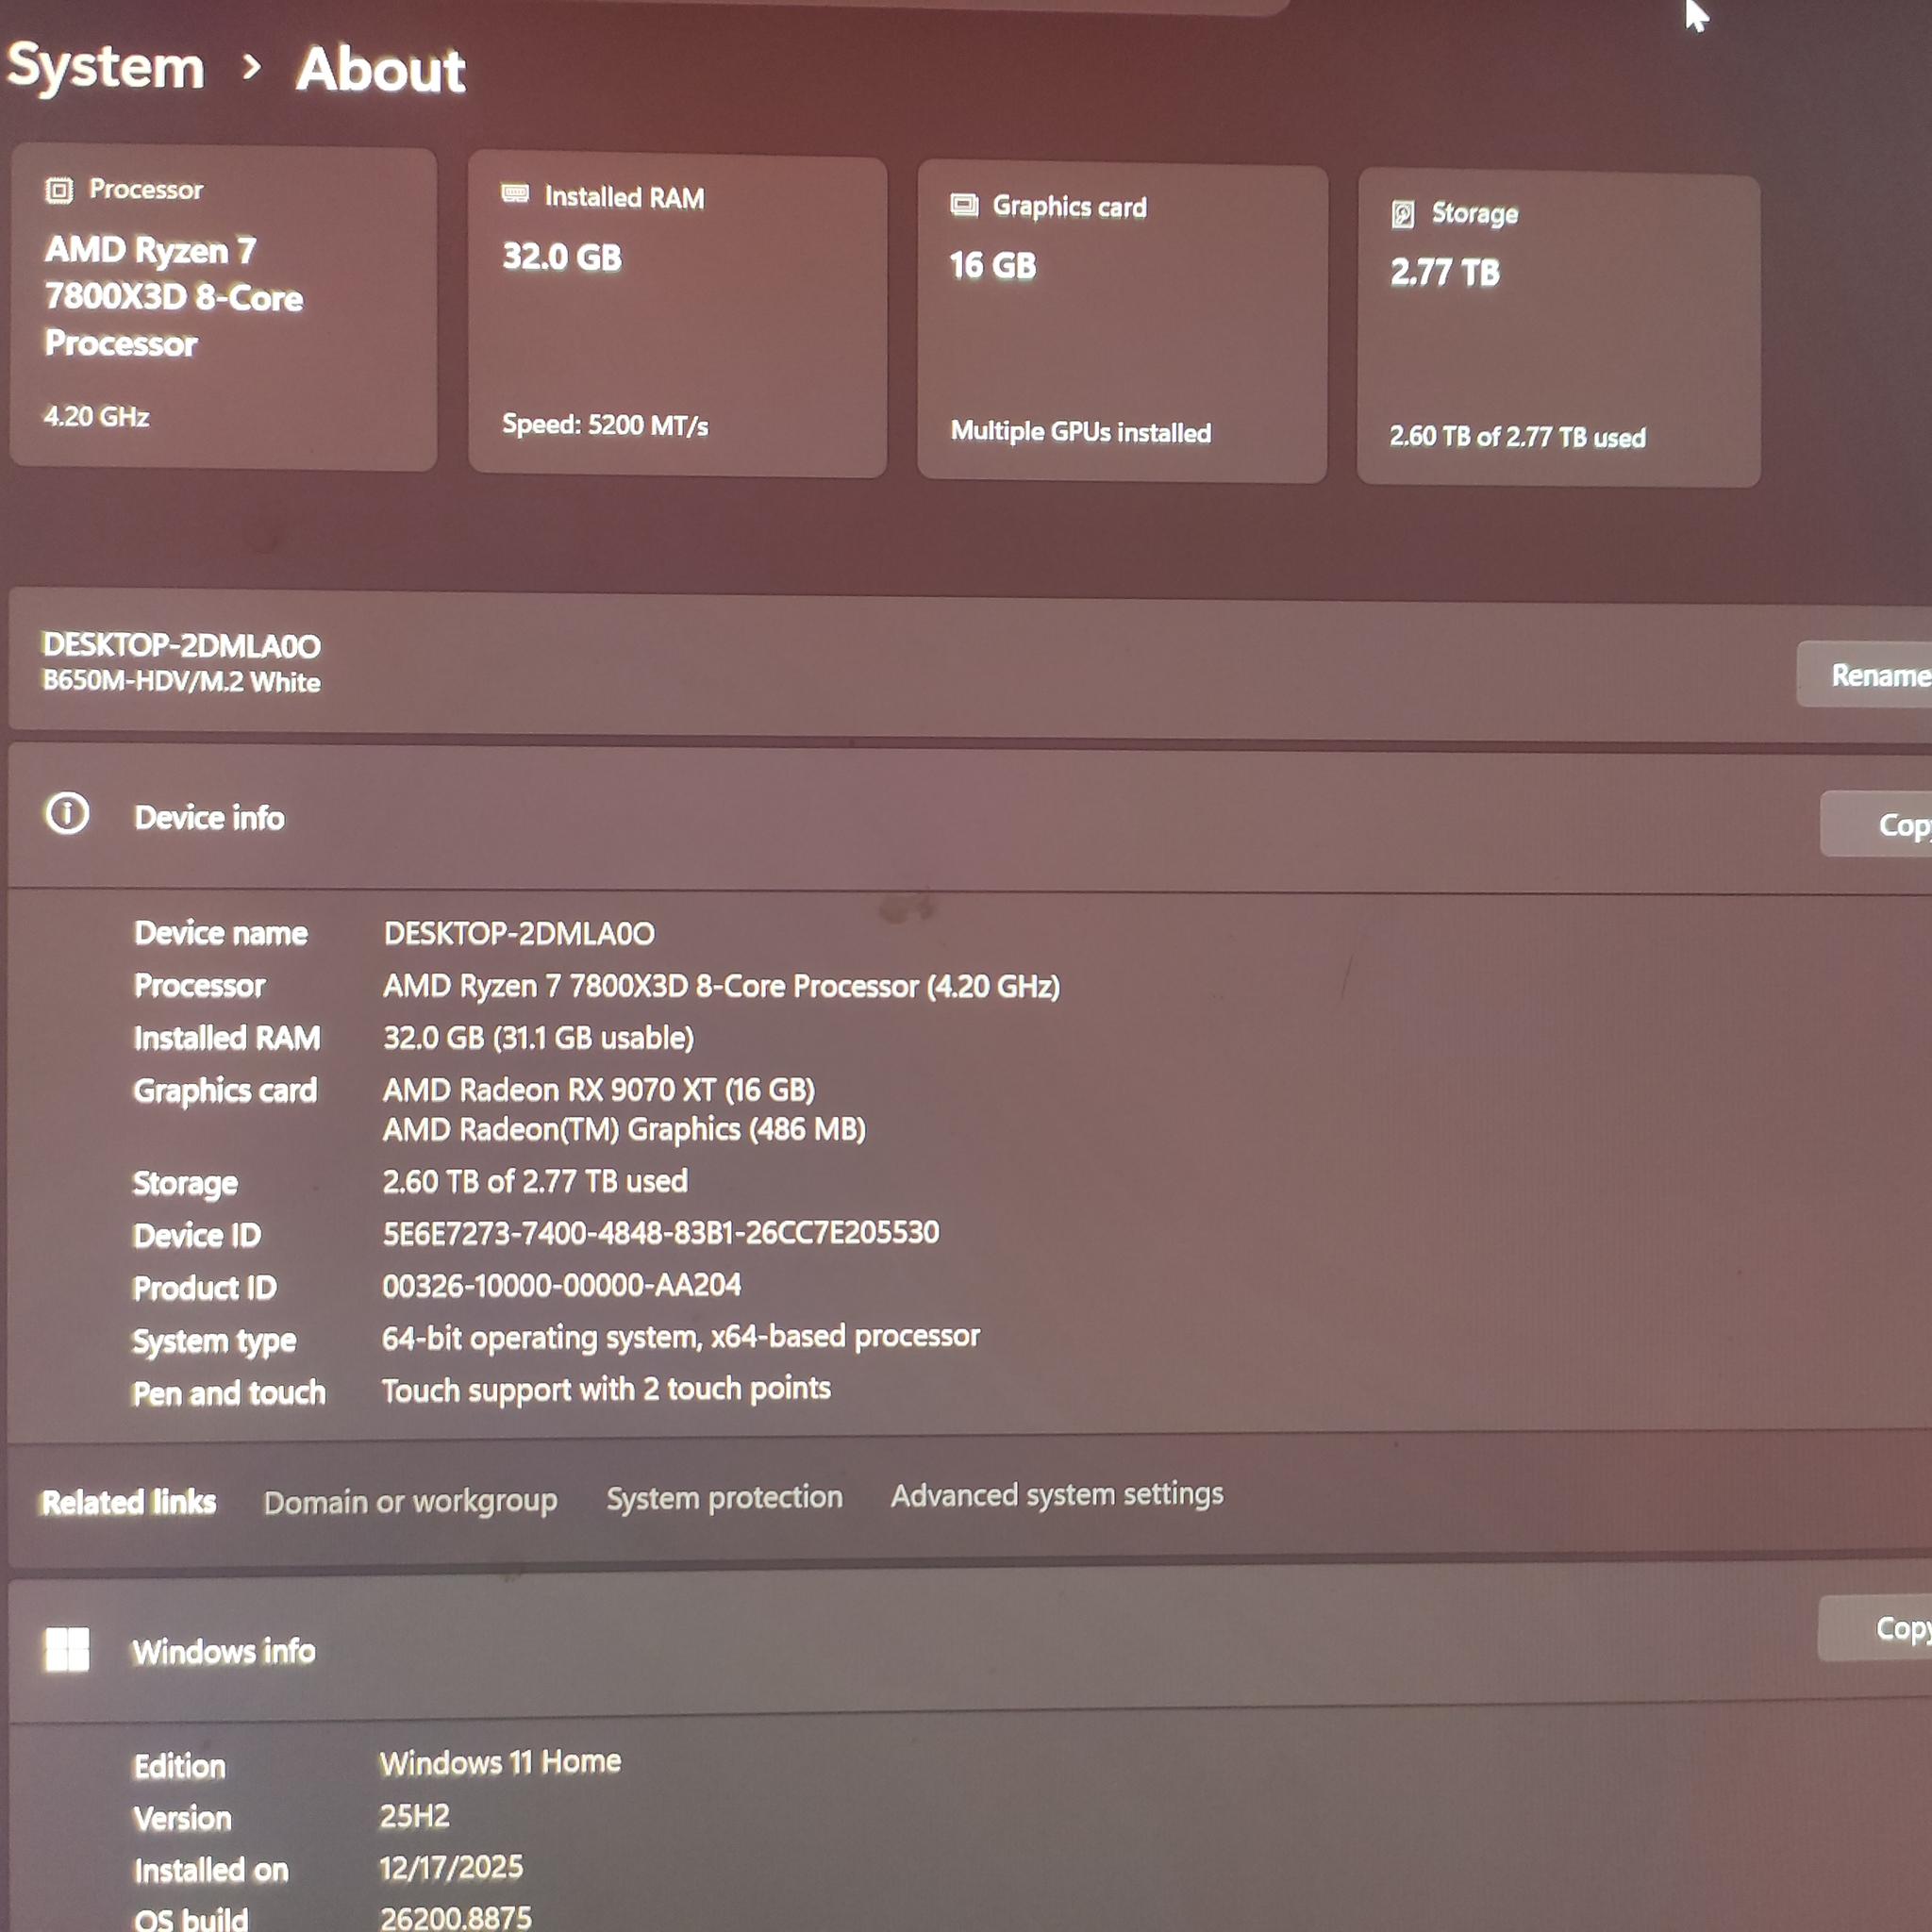Click '32.0 GB (31.1 GB usable)' value
This screenshot has width=1932, height=1932.
click(x=539, y=1038)
